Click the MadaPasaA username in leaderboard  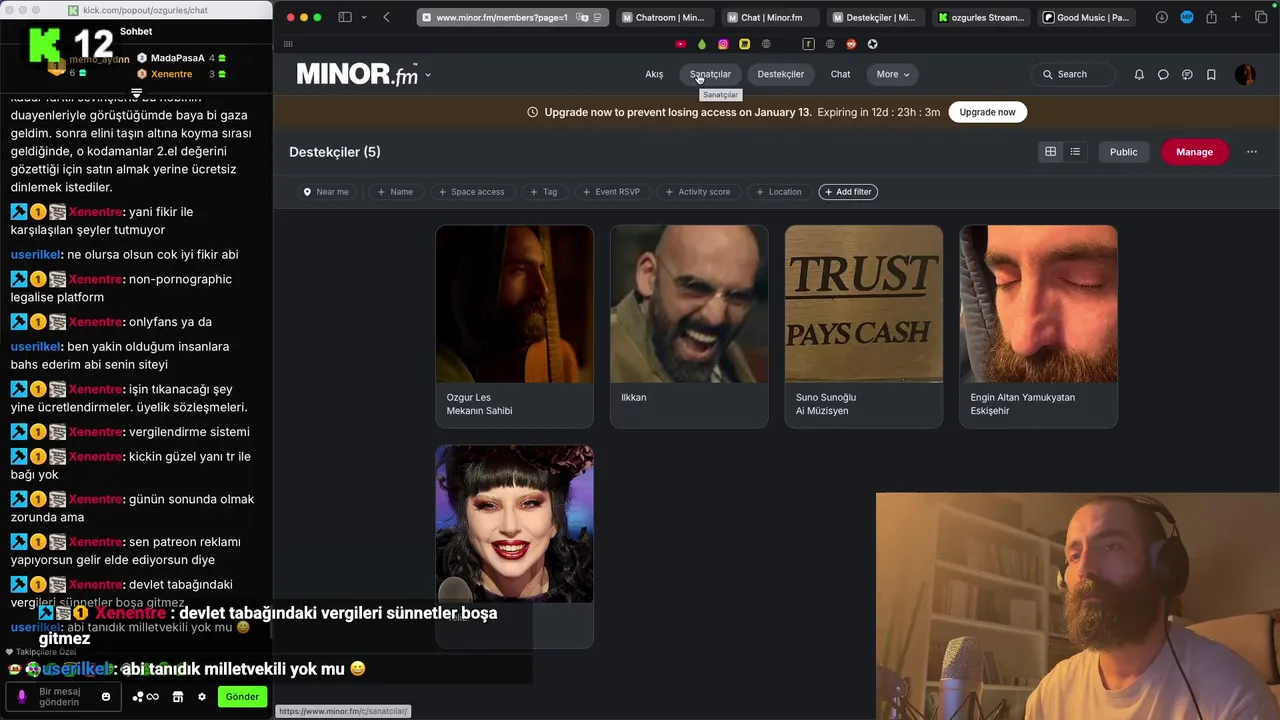coord(177,58)
